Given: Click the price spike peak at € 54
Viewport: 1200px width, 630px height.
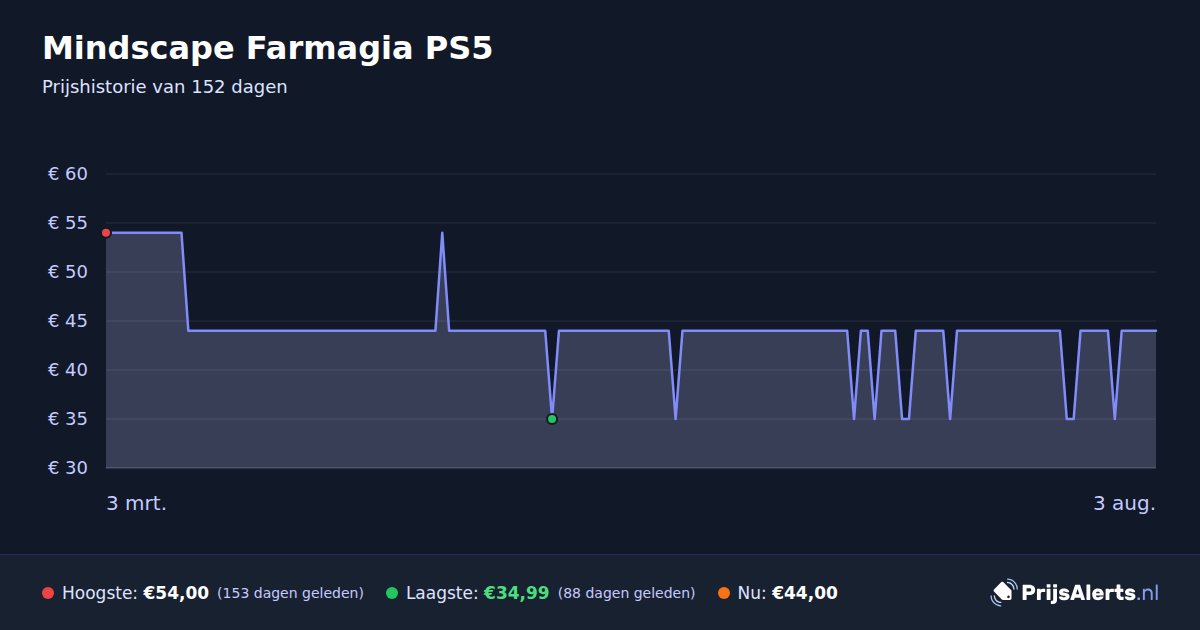Looking at the screenshot, I should tap(442, 233).
